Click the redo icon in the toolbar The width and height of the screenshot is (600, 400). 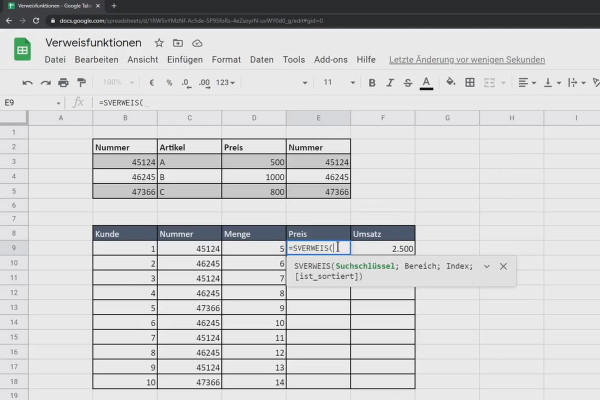pyautogui.click(x=46, y=83)
